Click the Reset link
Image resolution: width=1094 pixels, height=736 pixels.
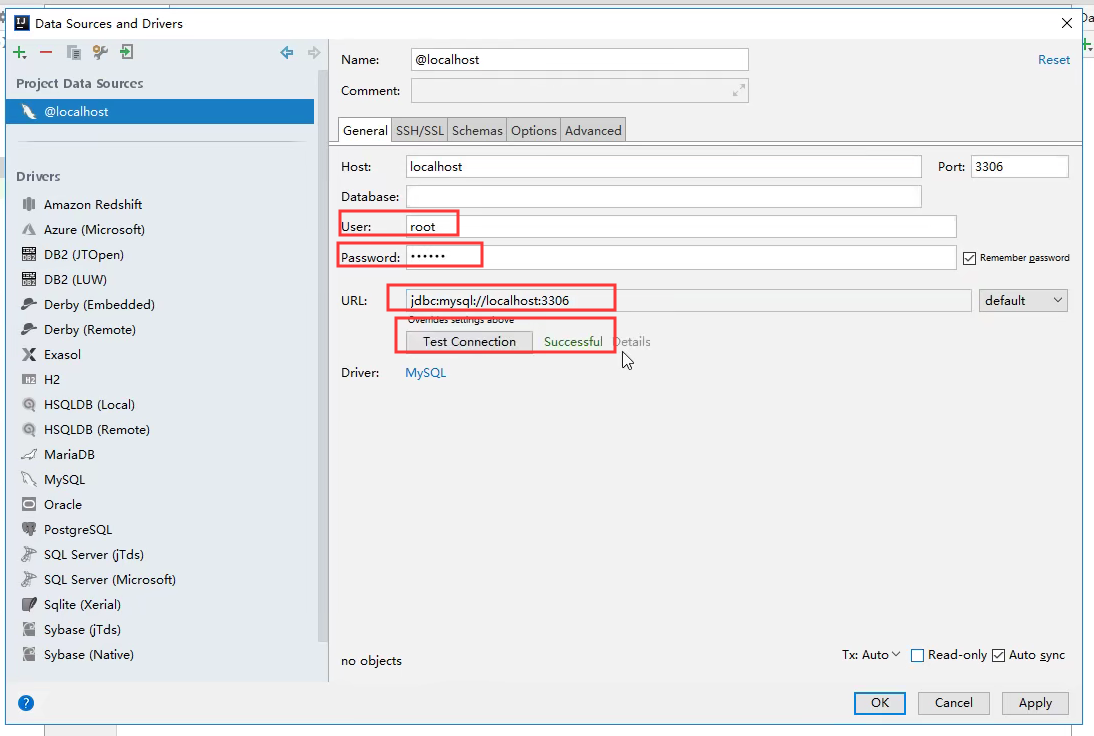1054,60
